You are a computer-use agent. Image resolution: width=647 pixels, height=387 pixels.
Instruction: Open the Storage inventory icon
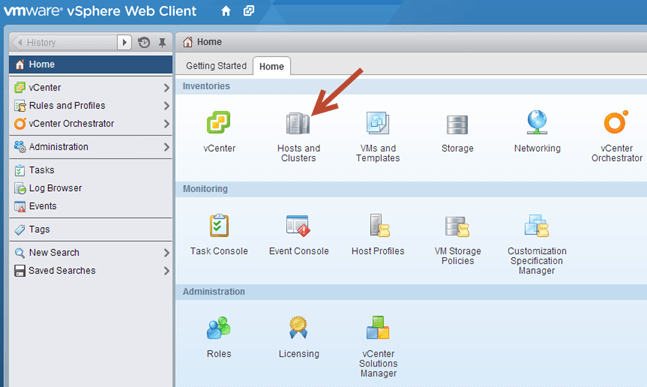tap(457, 125)
